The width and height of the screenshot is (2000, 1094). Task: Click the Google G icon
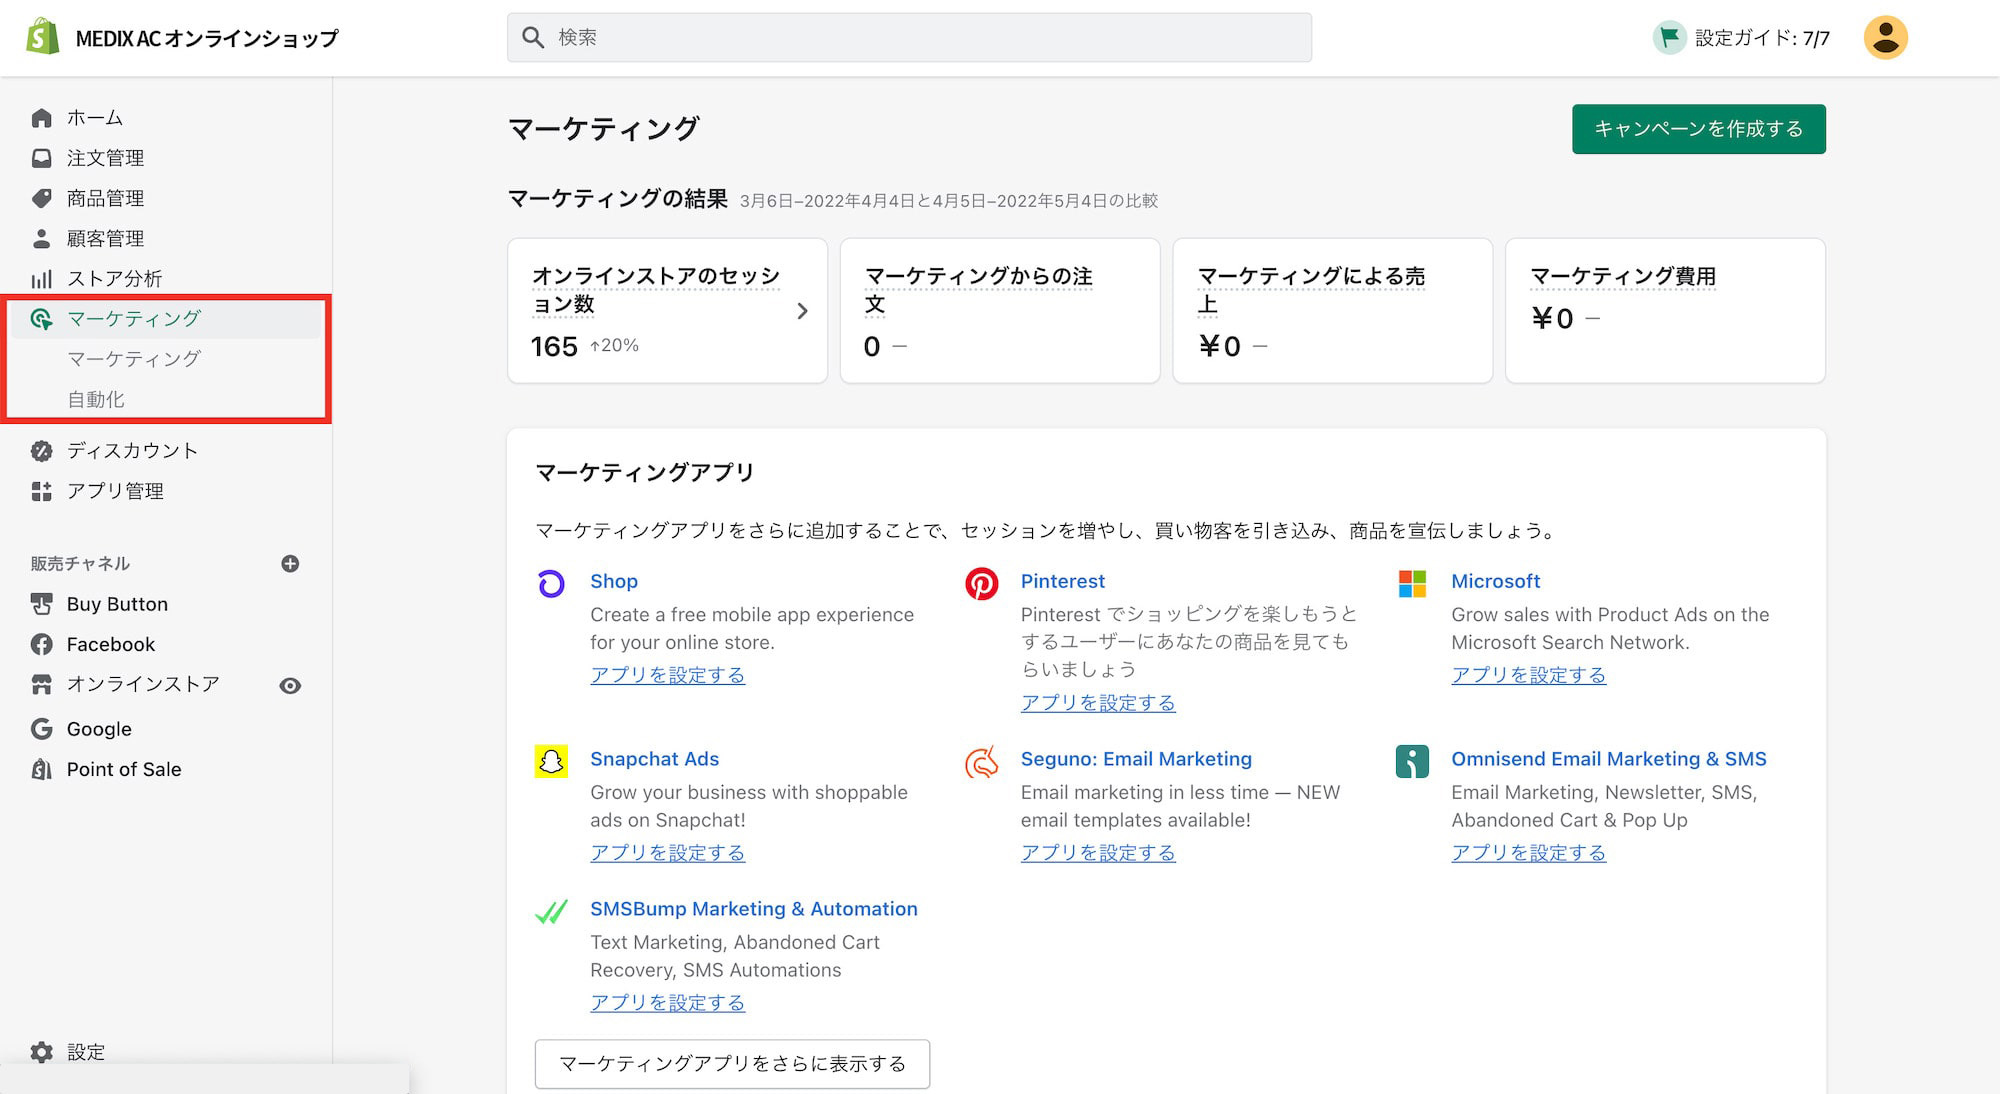click(41, 729)
